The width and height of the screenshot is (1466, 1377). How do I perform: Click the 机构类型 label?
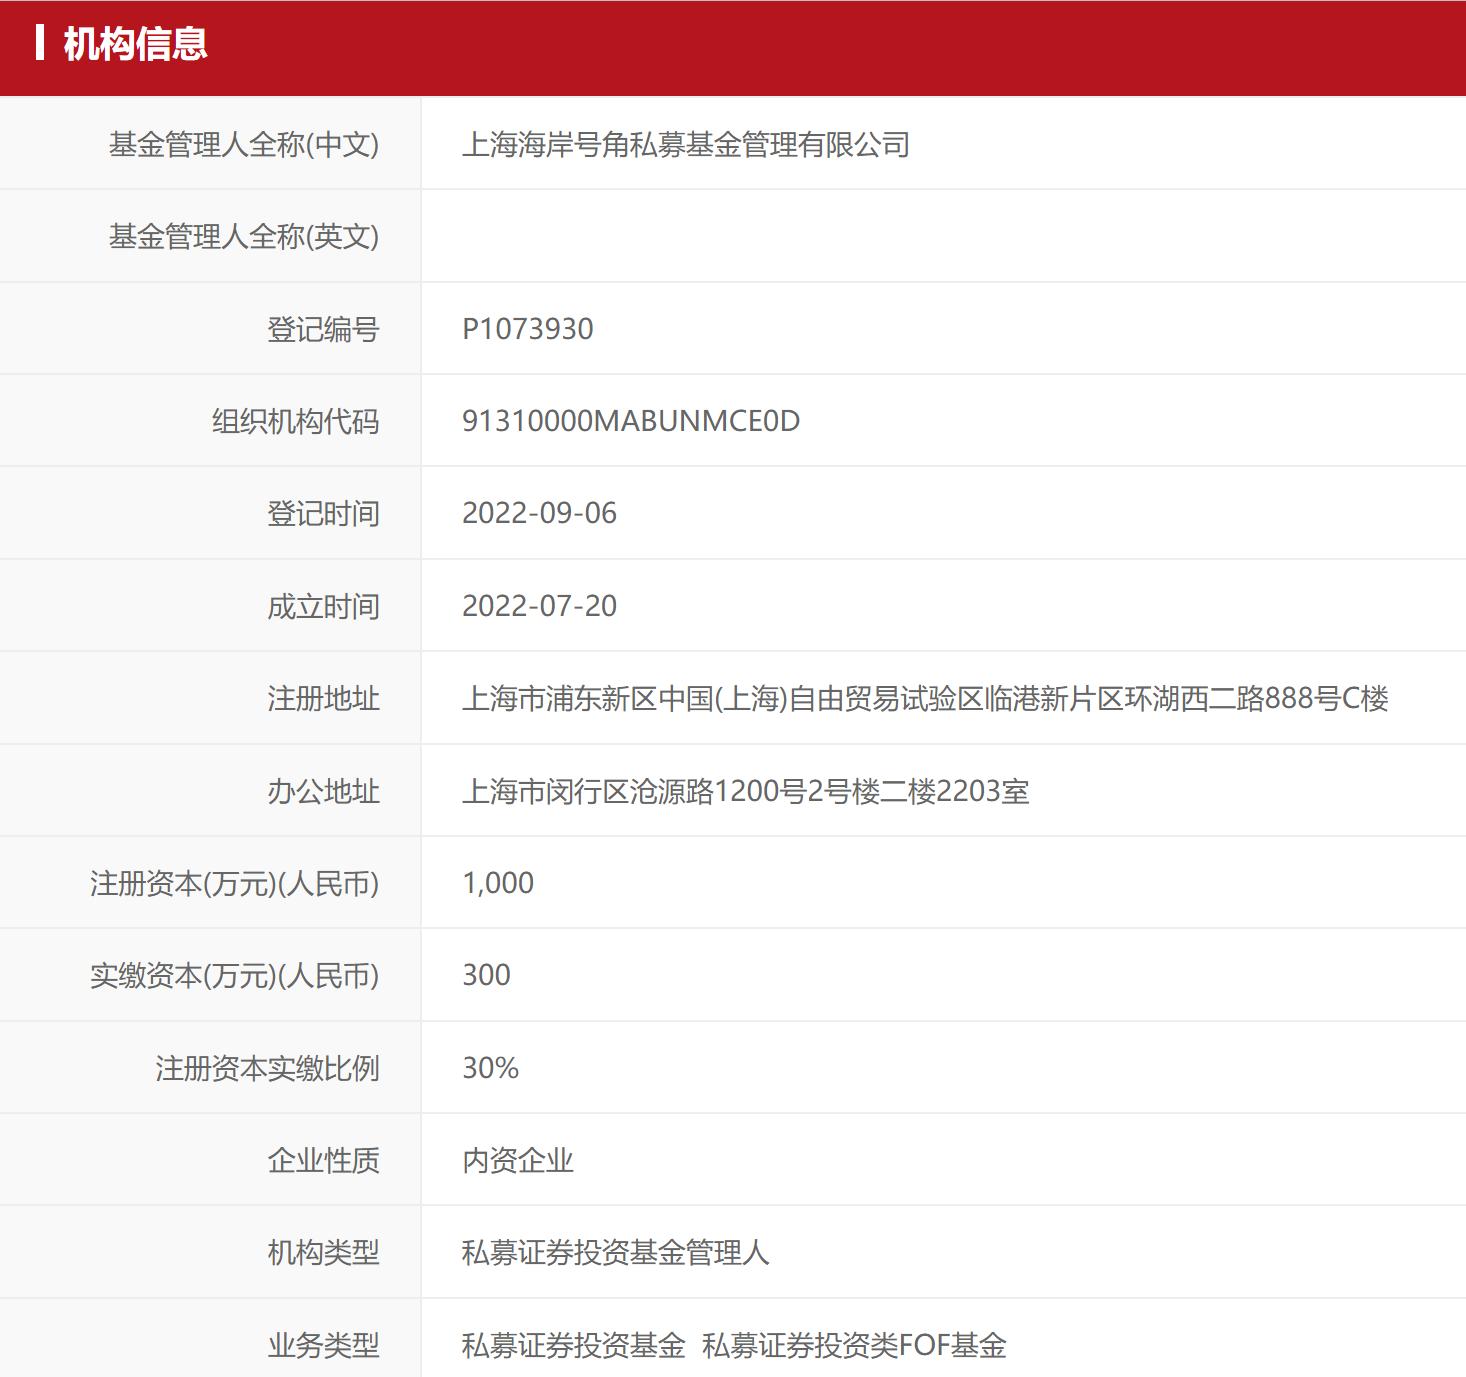click(x=323, y=1252)
